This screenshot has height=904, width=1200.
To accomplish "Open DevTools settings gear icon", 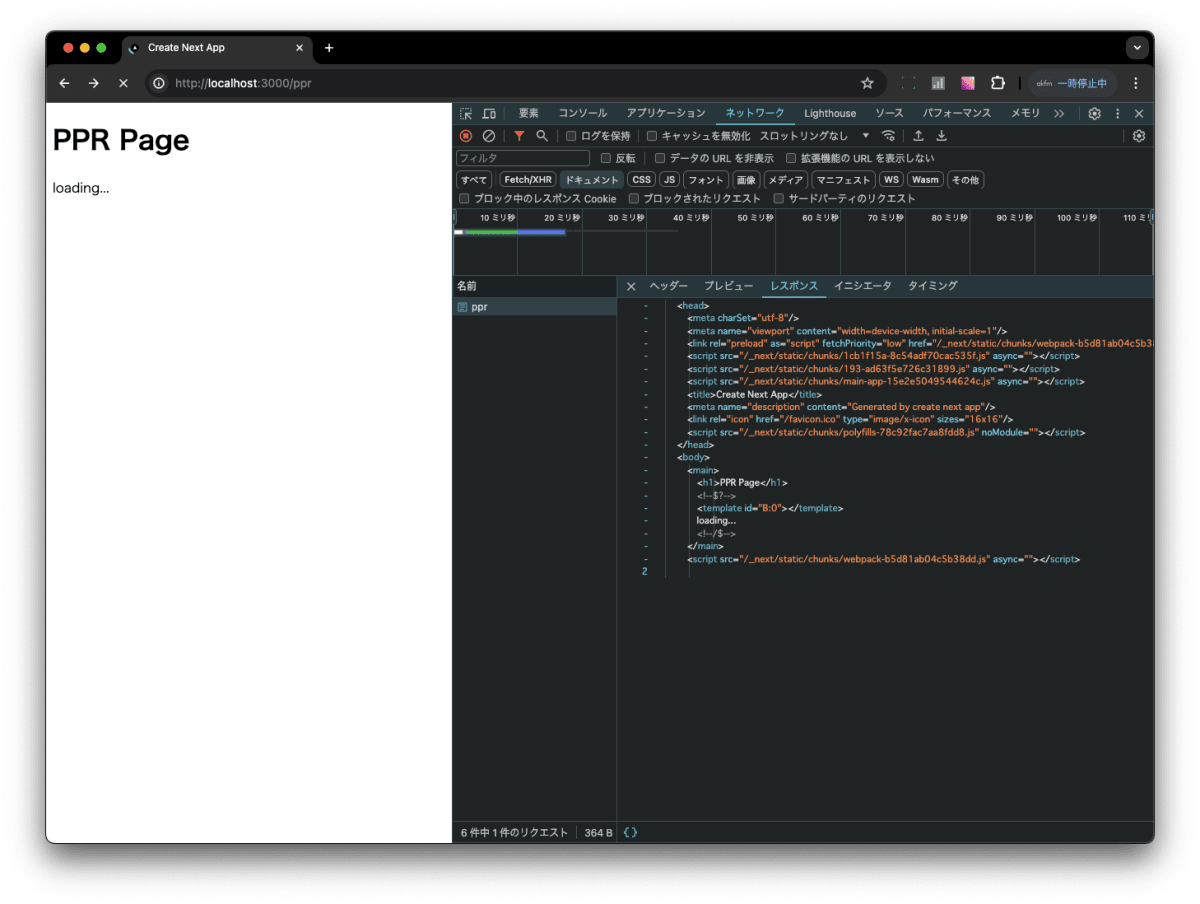I will point(1095,114).
